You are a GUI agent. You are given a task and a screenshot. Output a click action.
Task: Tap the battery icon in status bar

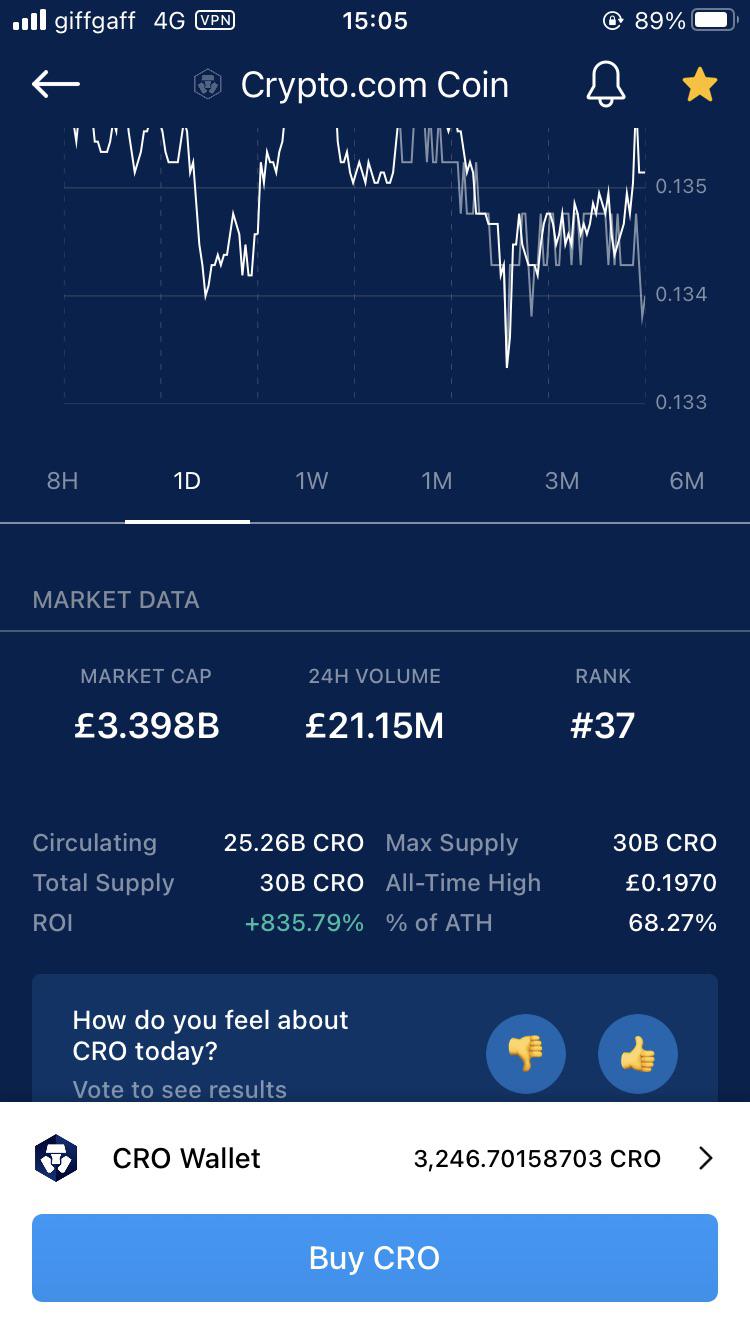click(x=714, y=21)
